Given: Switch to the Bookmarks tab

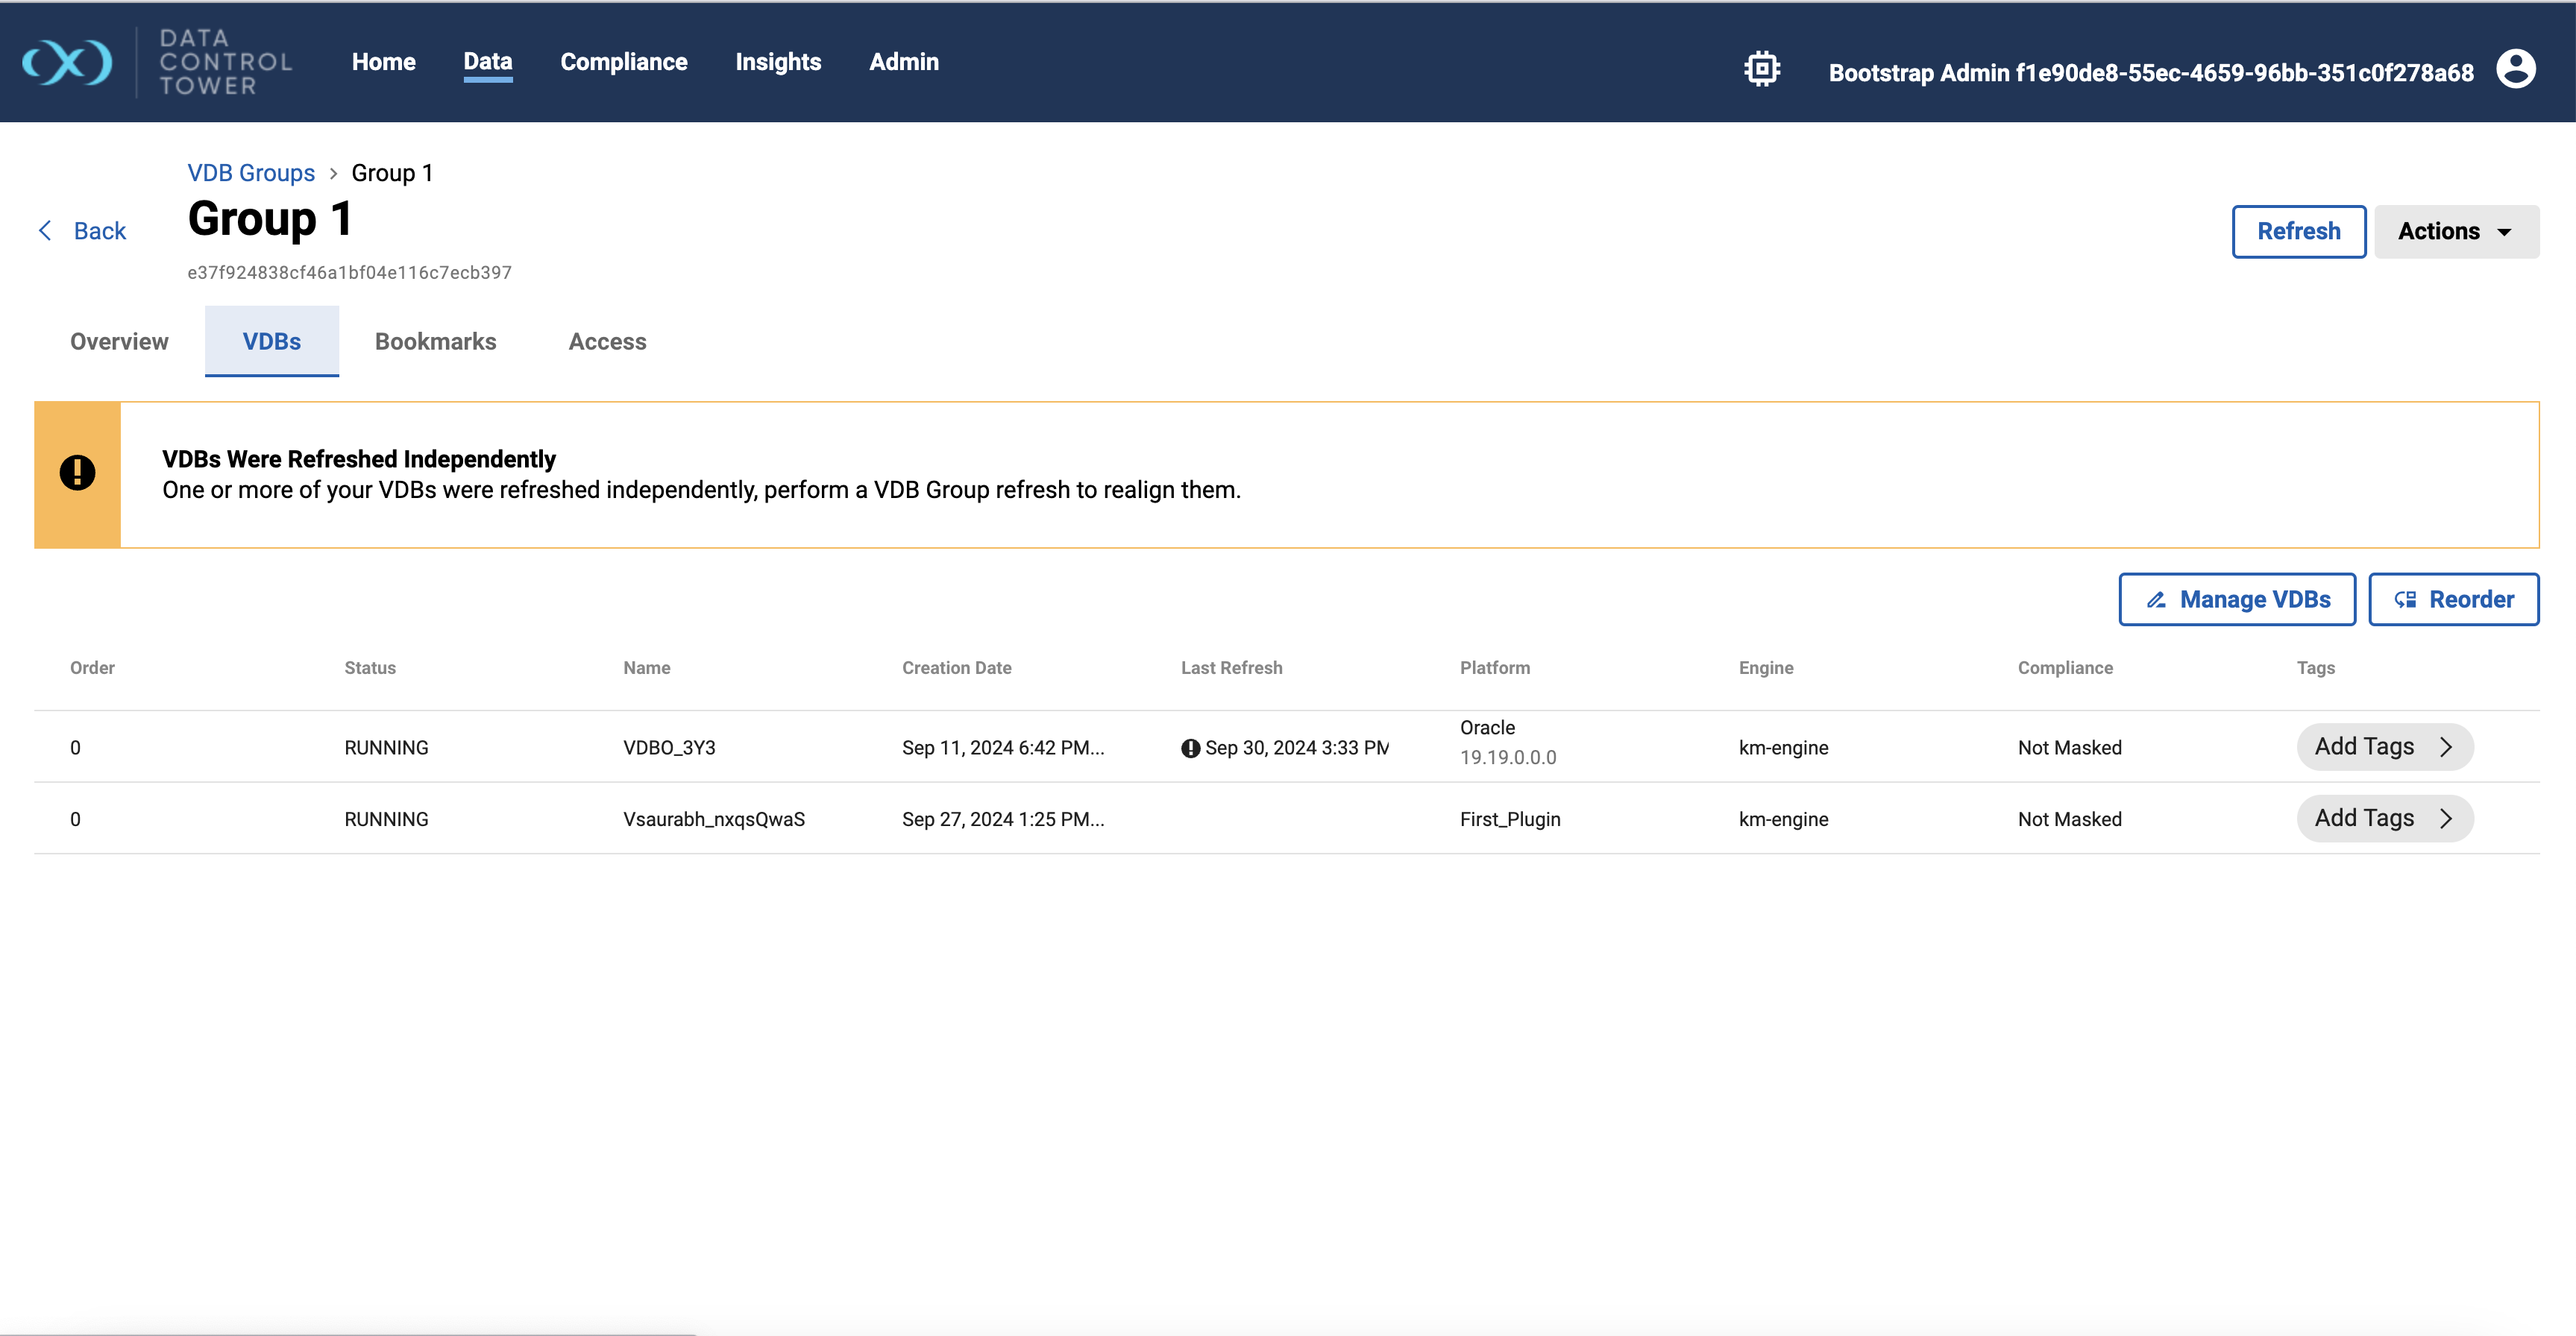Looking at the screenshot, I should click(x=435, y=342).
